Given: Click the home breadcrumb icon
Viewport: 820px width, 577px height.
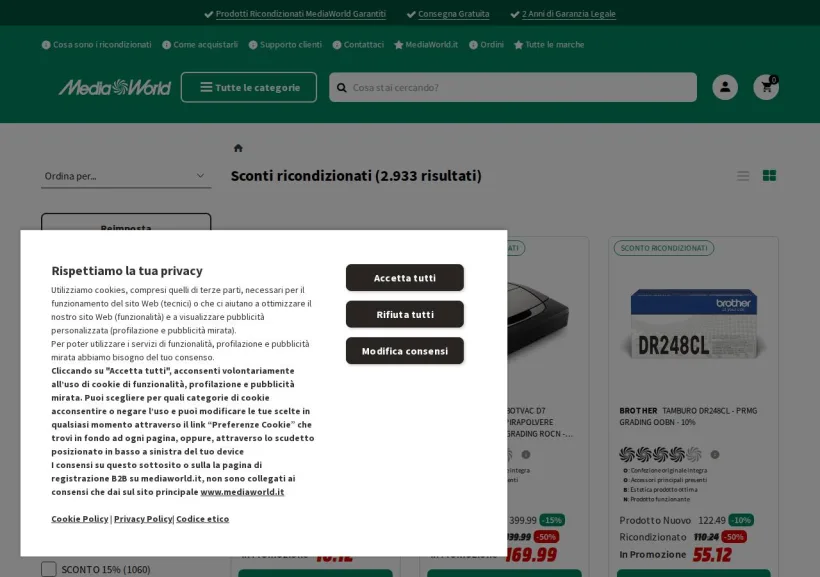Looking at the screenshot, I should (x=238, y=148).
